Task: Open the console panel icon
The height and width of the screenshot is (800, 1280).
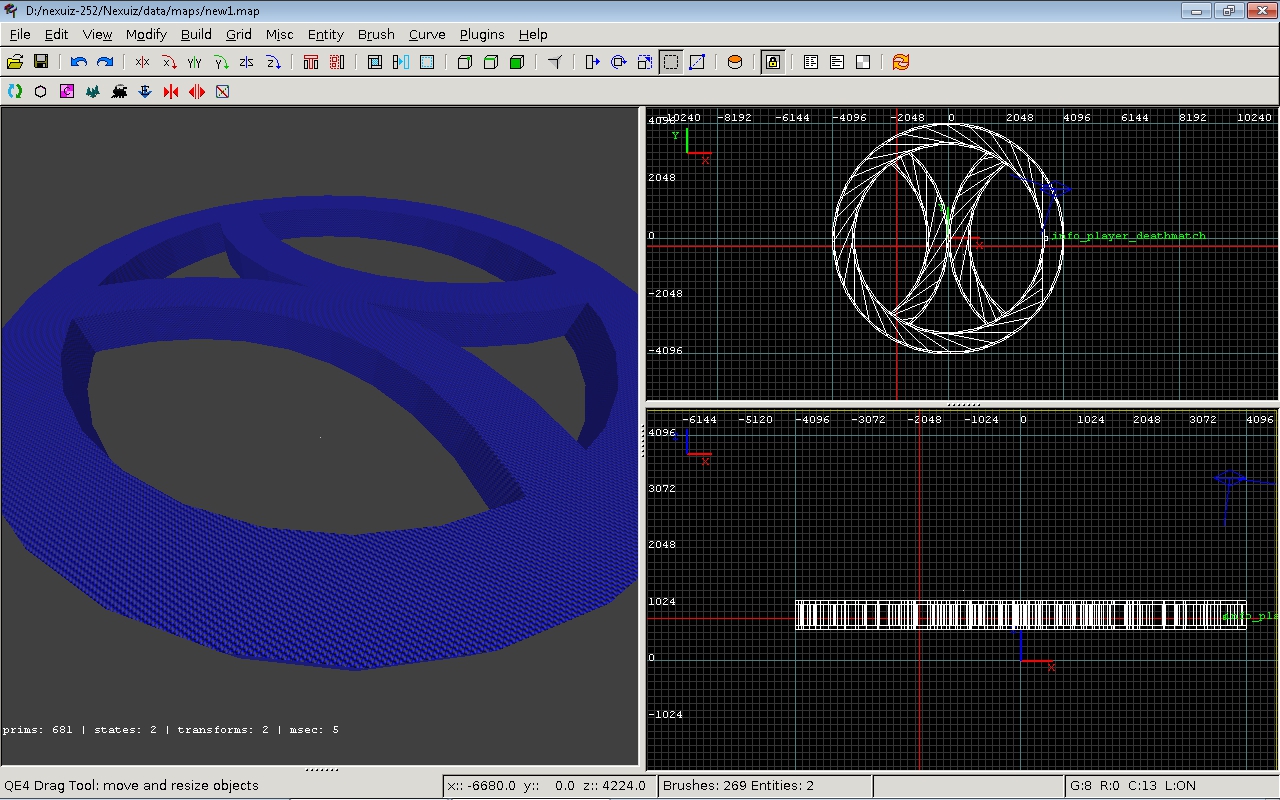Action: coord(837,62)
